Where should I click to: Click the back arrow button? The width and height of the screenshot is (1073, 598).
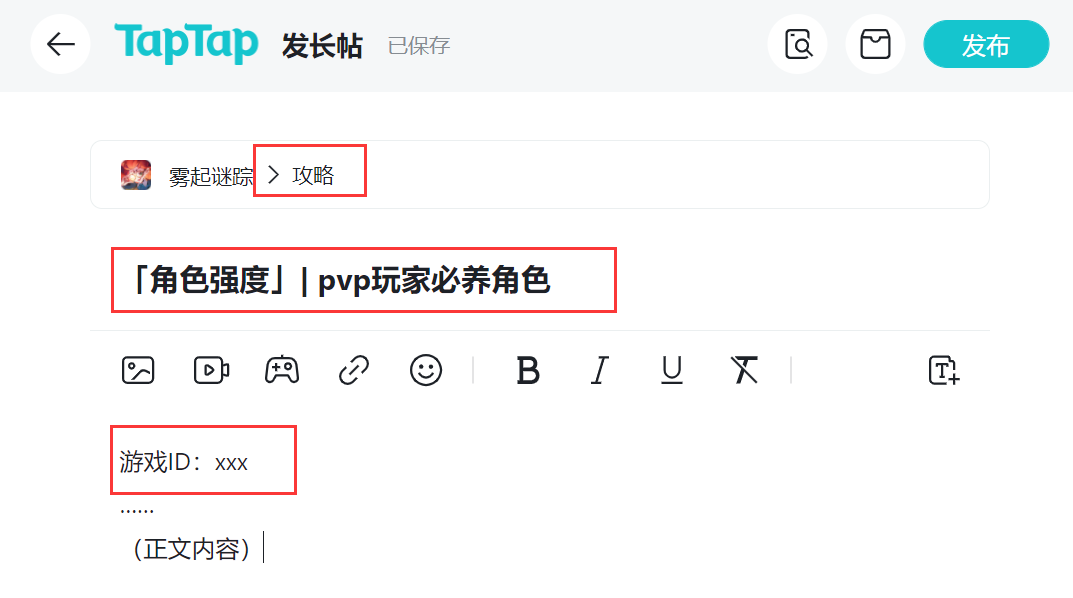[x=60, y=44]
